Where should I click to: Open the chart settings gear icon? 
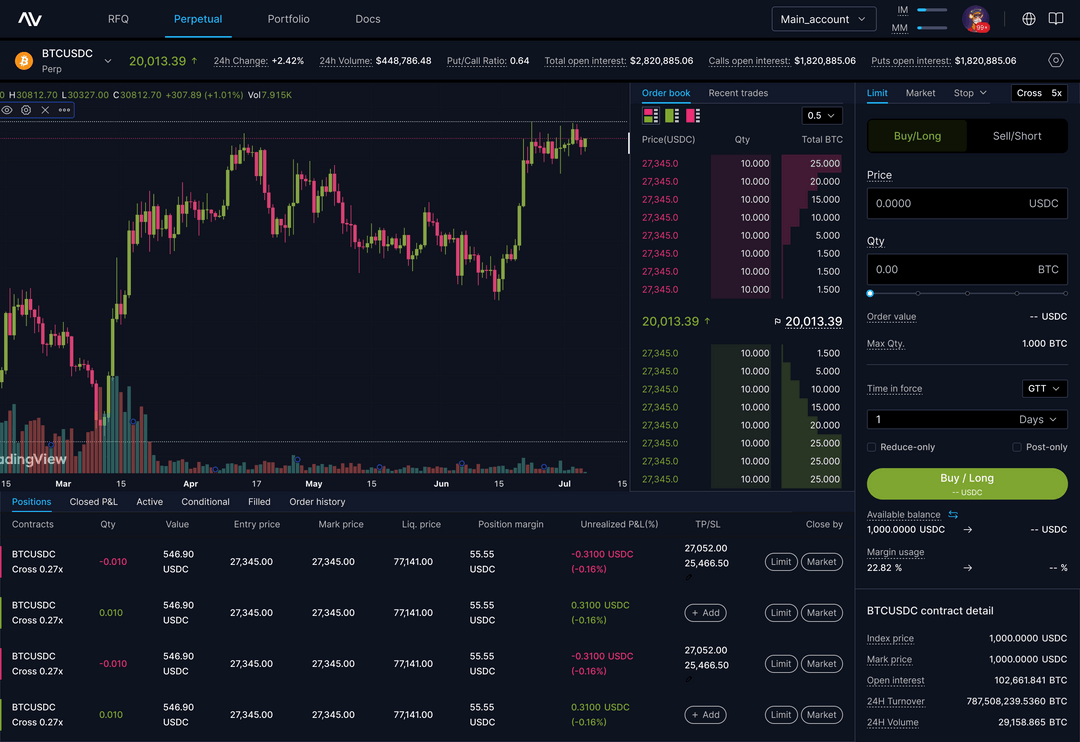click(24, 110)
